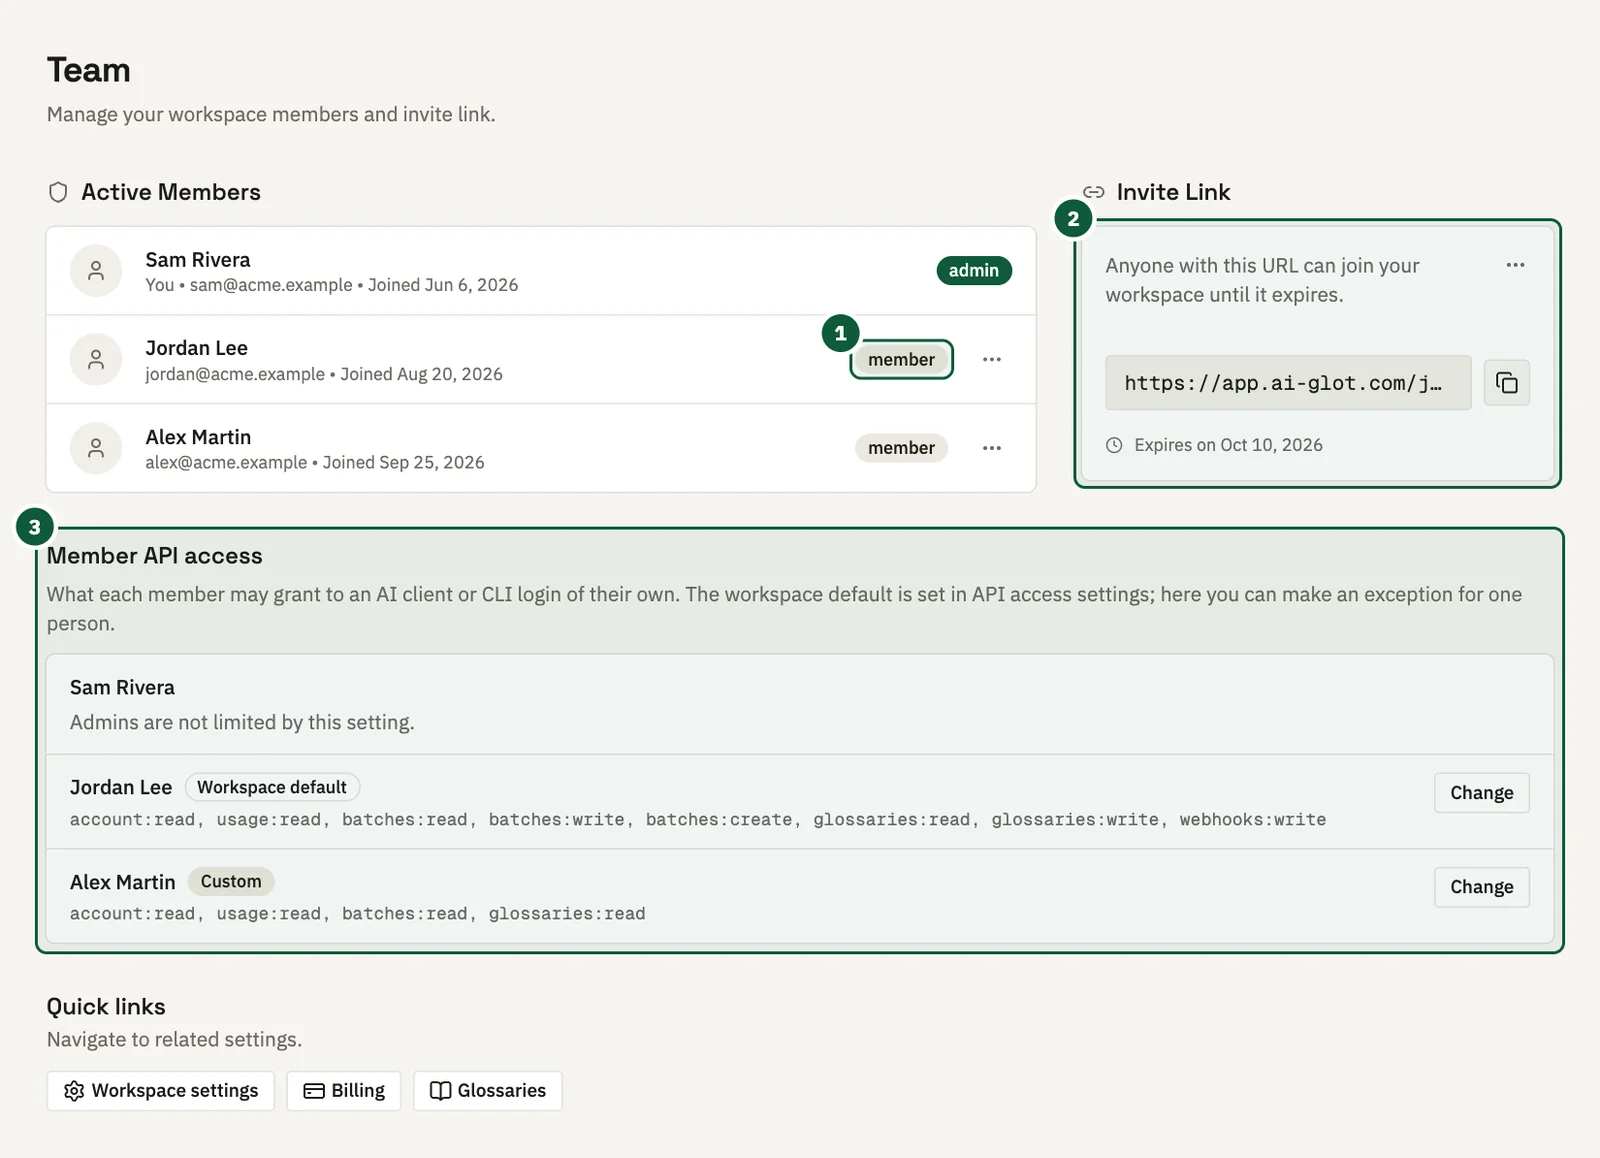Open Workspace settings quick link

point(160,1091)
